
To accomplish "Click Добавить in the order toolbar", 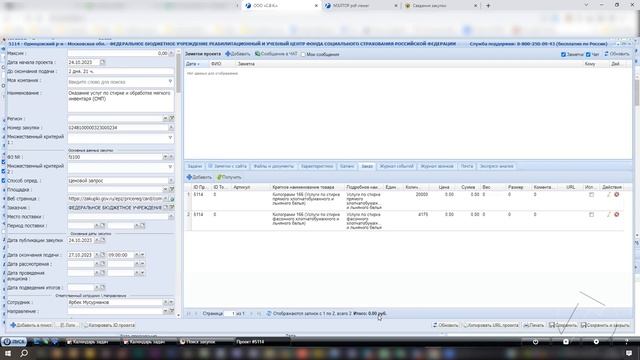I will click(x=199, y=177).
